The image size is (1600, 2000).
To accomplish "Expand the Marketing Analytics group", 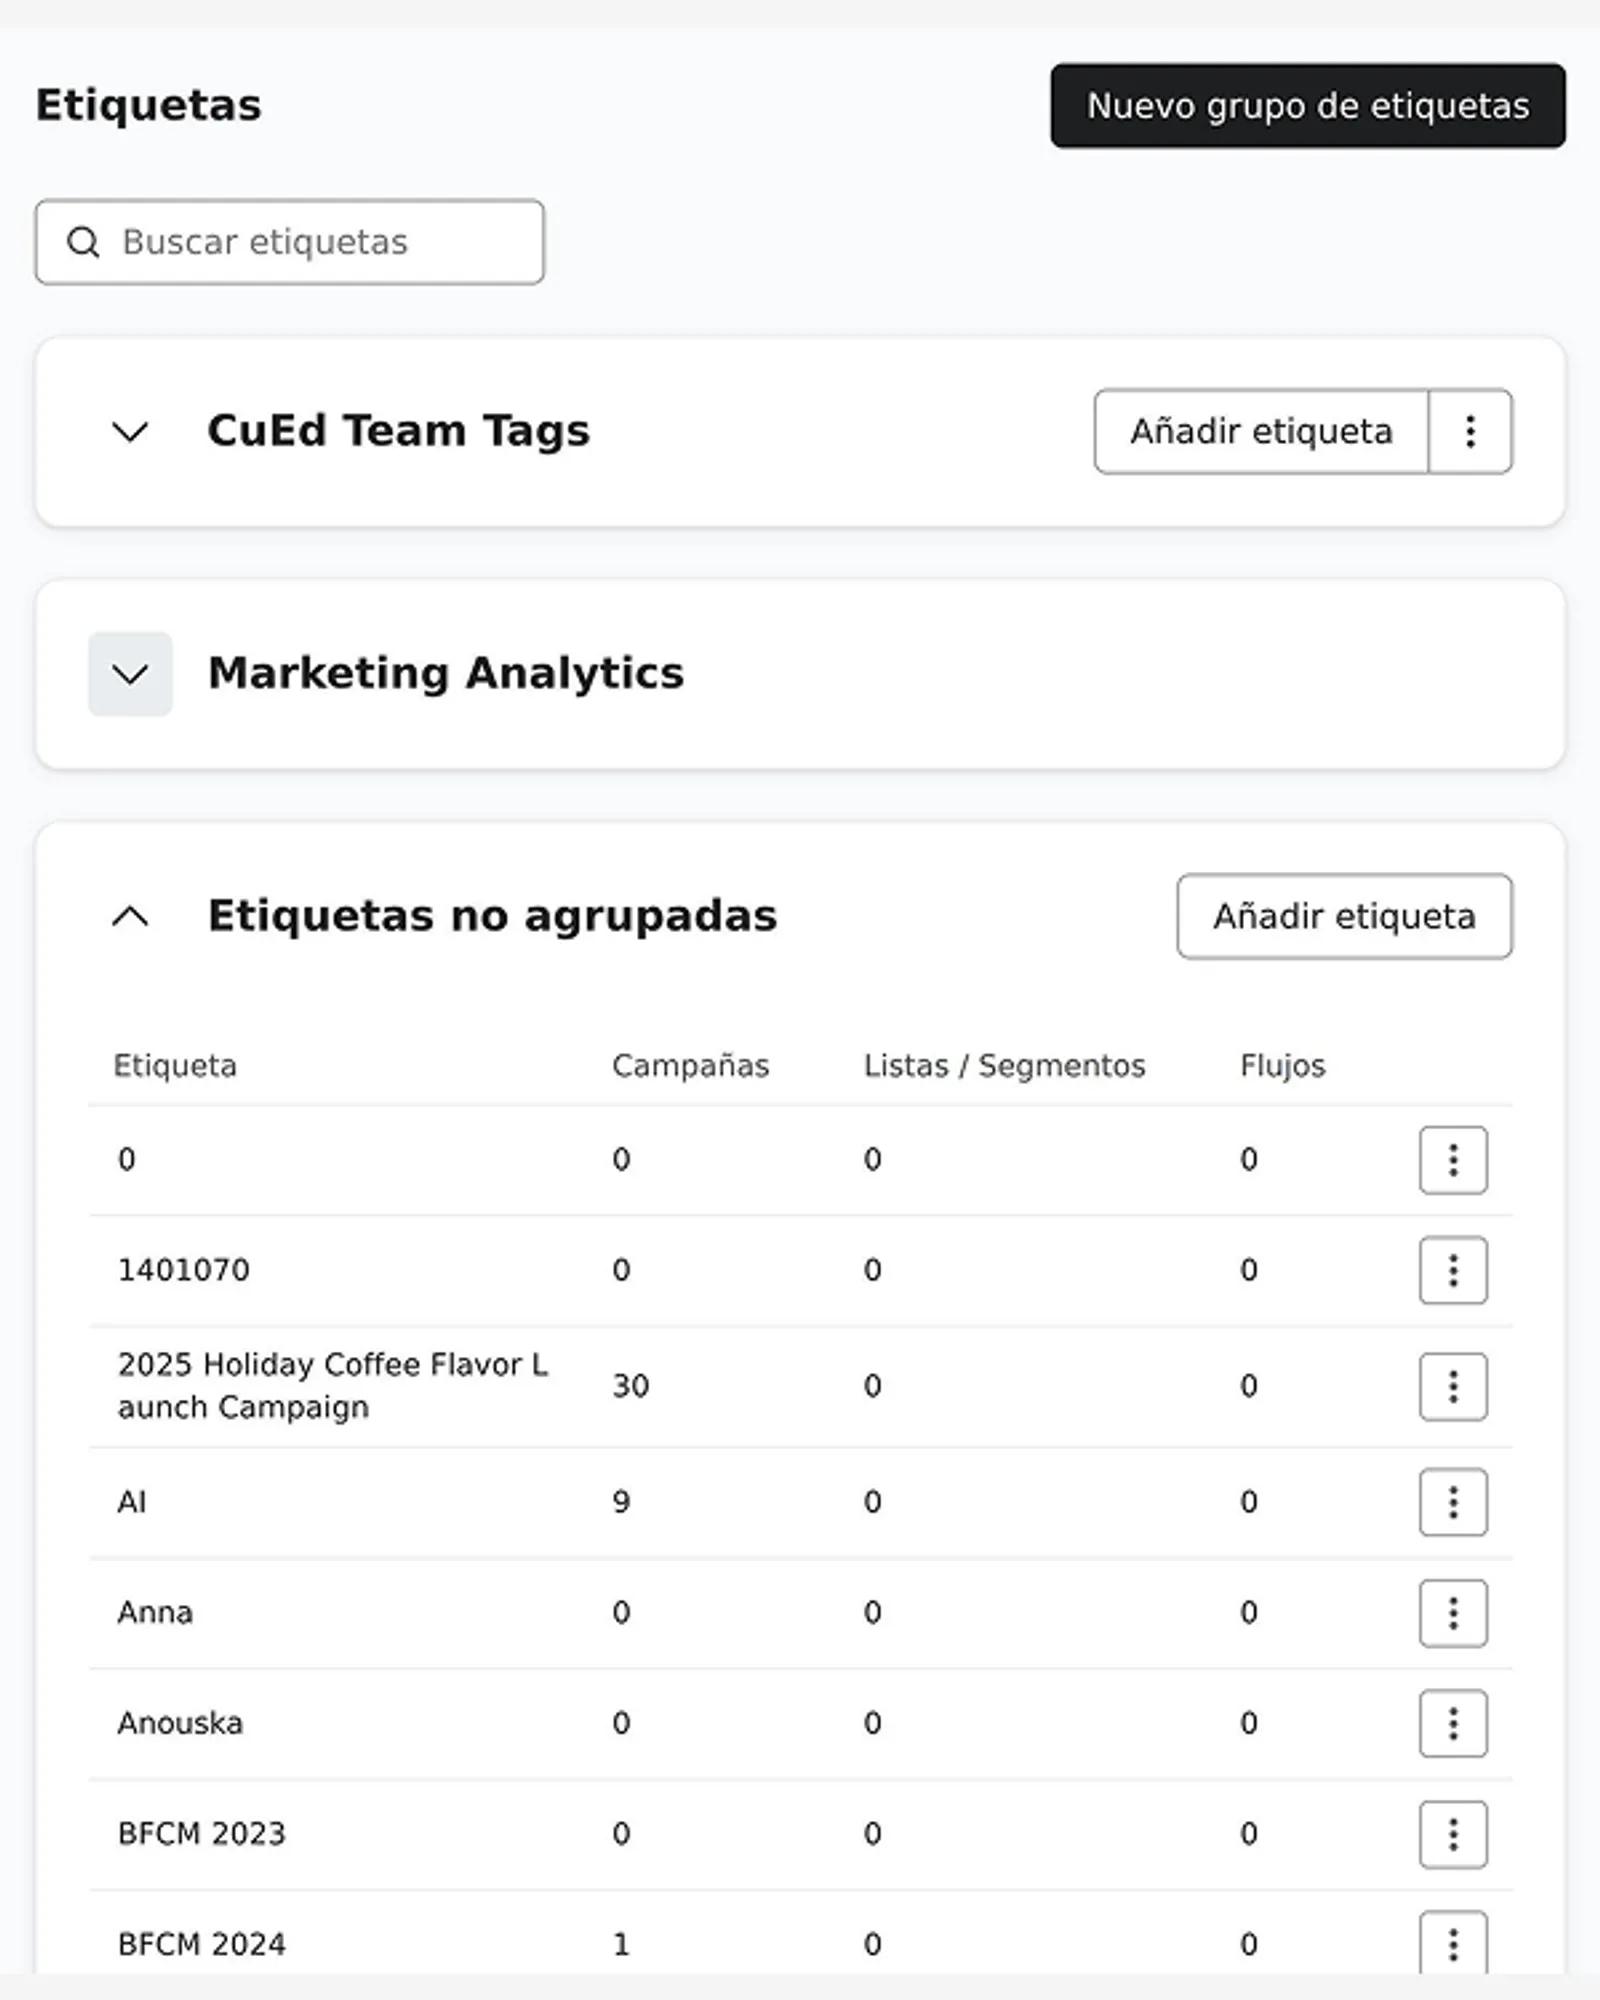I will (x=130, y=674).
